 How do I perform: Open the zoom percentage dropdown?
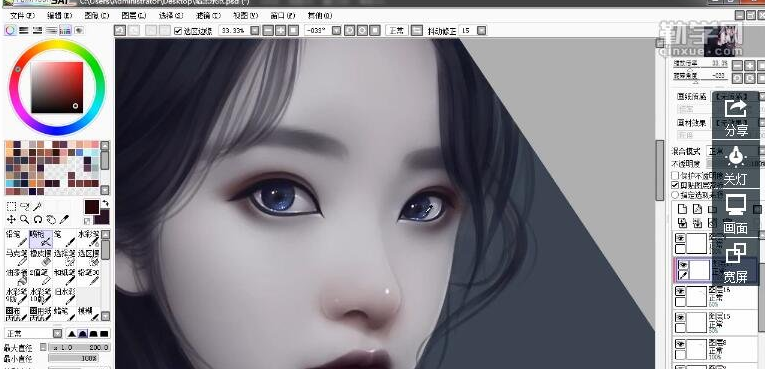pyautogui.click(x=255, y=31)
